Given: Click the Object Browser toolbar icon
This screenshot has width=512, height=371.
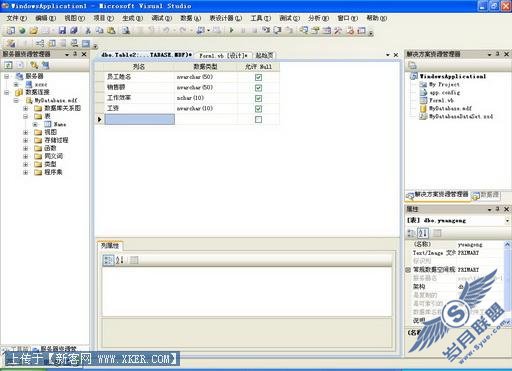Looking at the screenshot, I should pyautogui.click(x=327, y=31).
